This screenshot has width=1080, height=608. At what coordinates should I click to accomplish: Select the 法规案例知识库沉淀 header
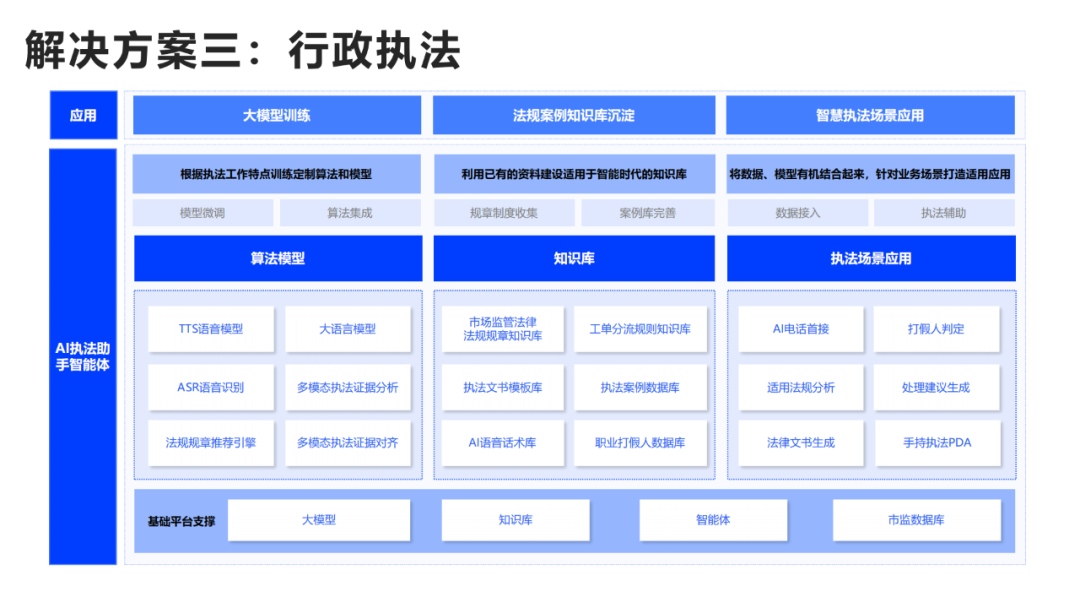pos(574,115)
